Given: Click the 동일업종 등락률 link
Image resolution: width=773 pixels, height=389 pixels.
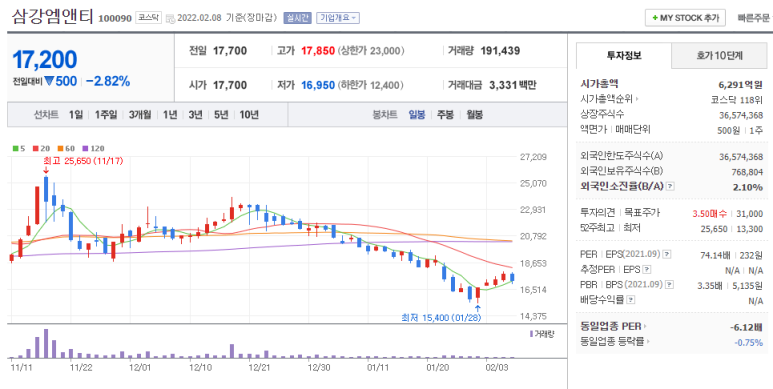Looking at the screenshot, I should pos(615,342).
